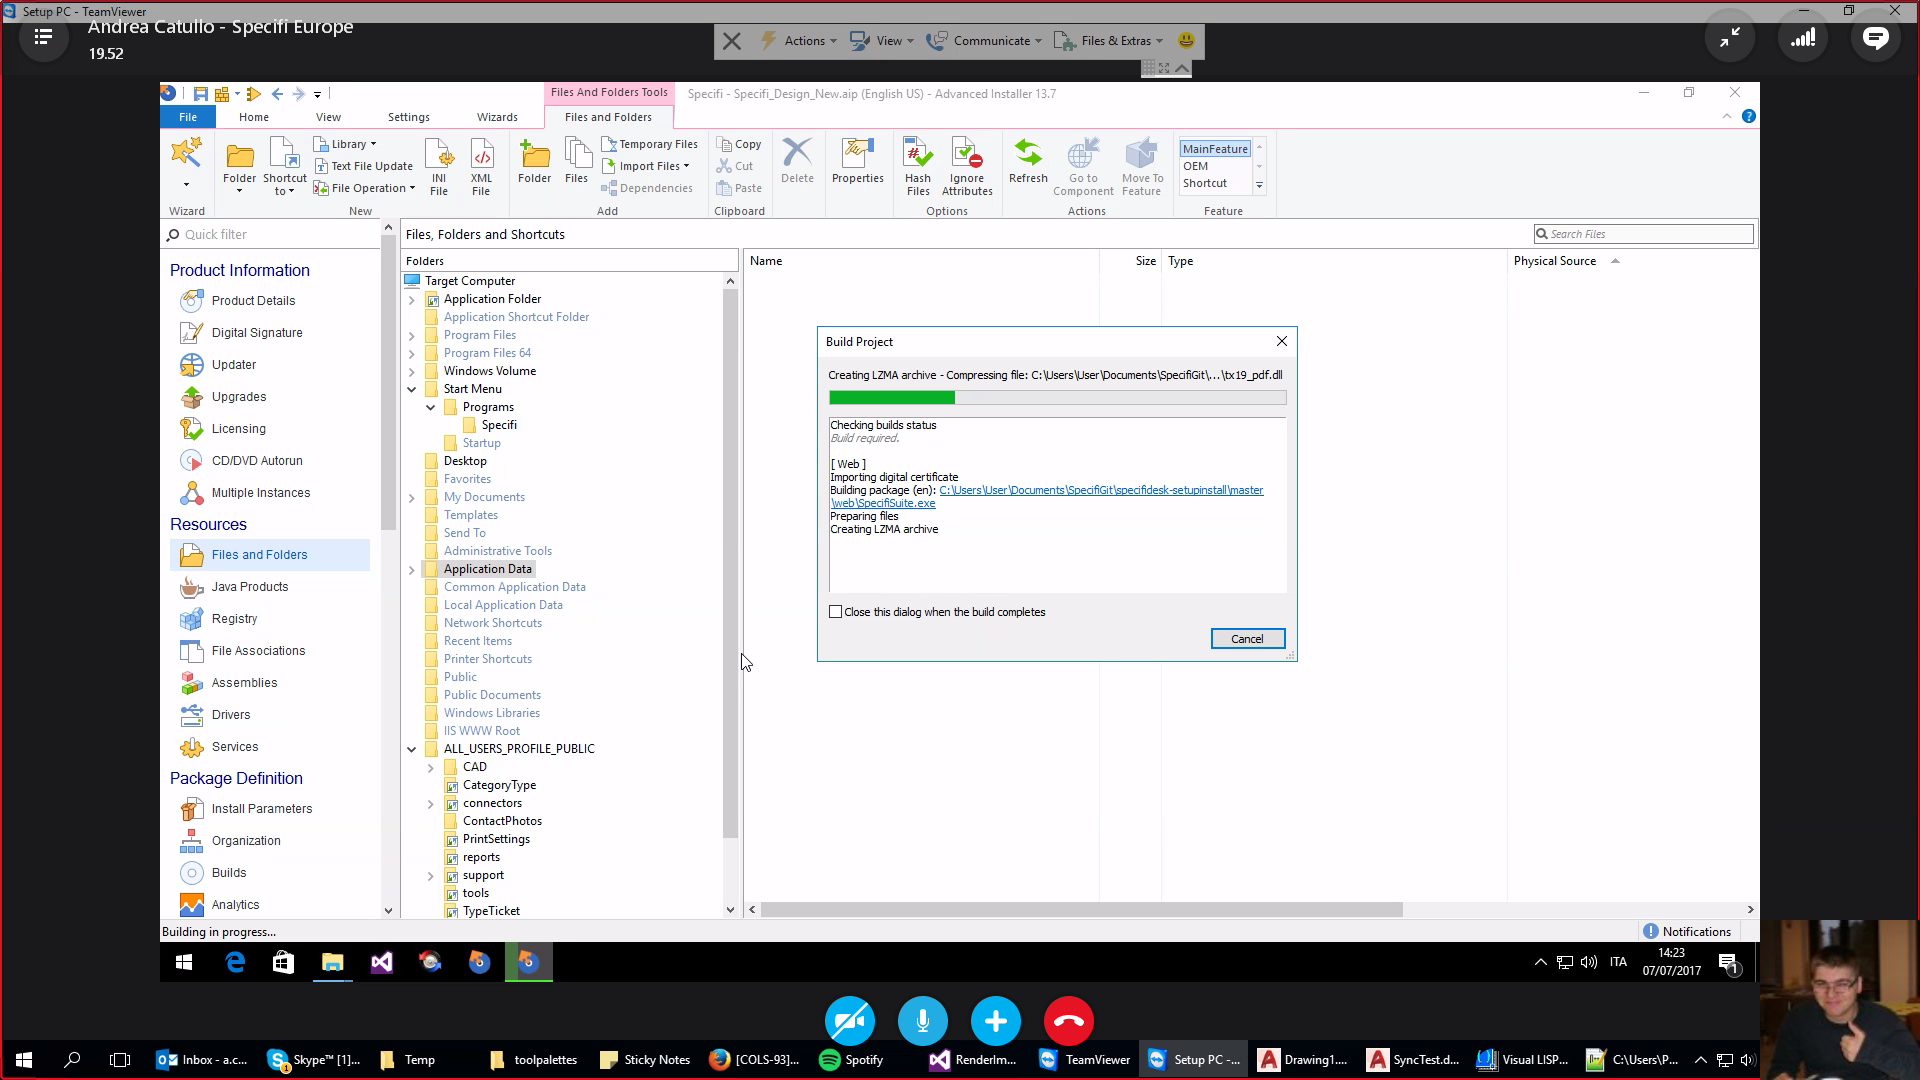Cancel the build project

(1247, 639)
